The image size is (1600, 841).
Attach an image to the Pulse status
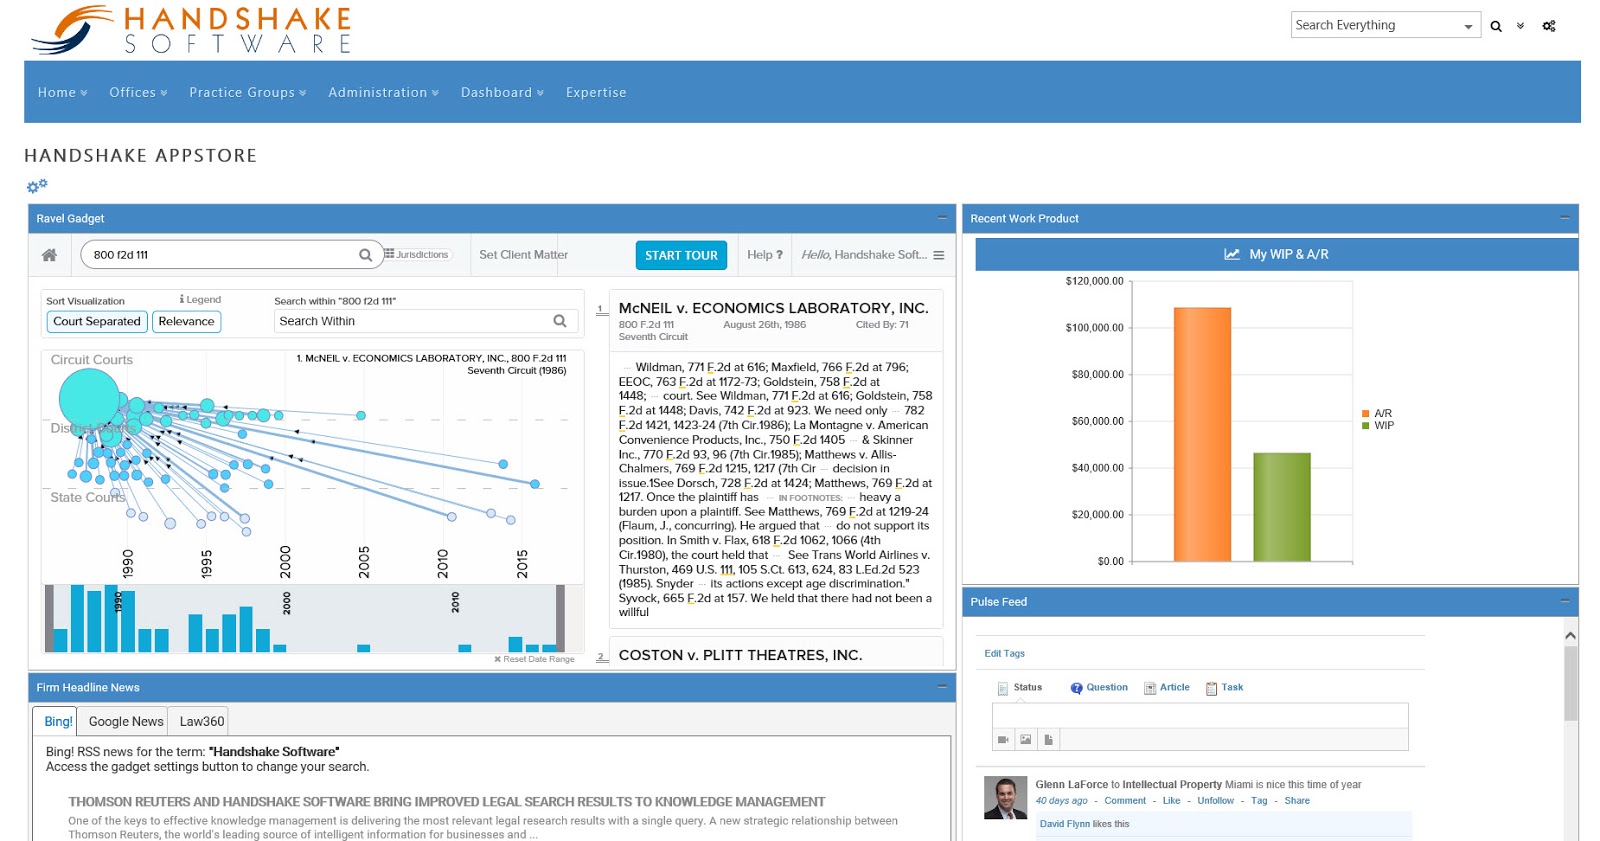[1025, 740]
